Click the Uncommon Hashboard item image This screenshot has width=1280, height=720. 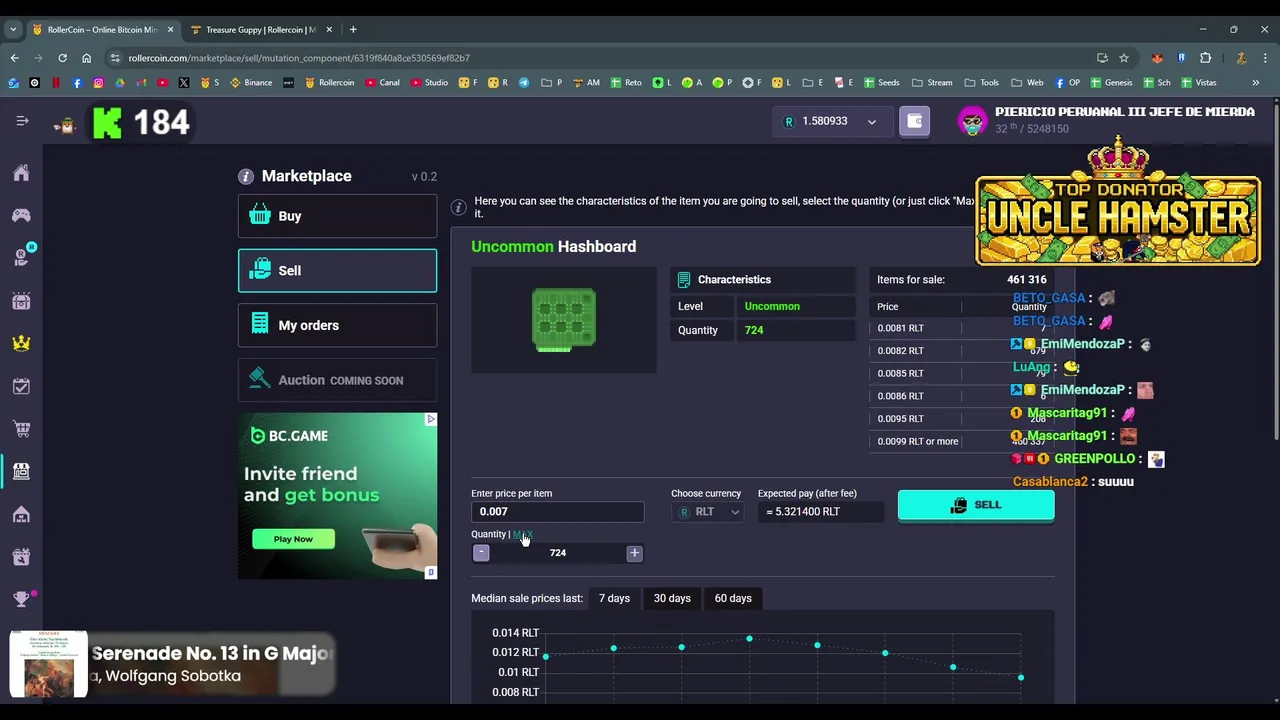[x=564, y=320]
